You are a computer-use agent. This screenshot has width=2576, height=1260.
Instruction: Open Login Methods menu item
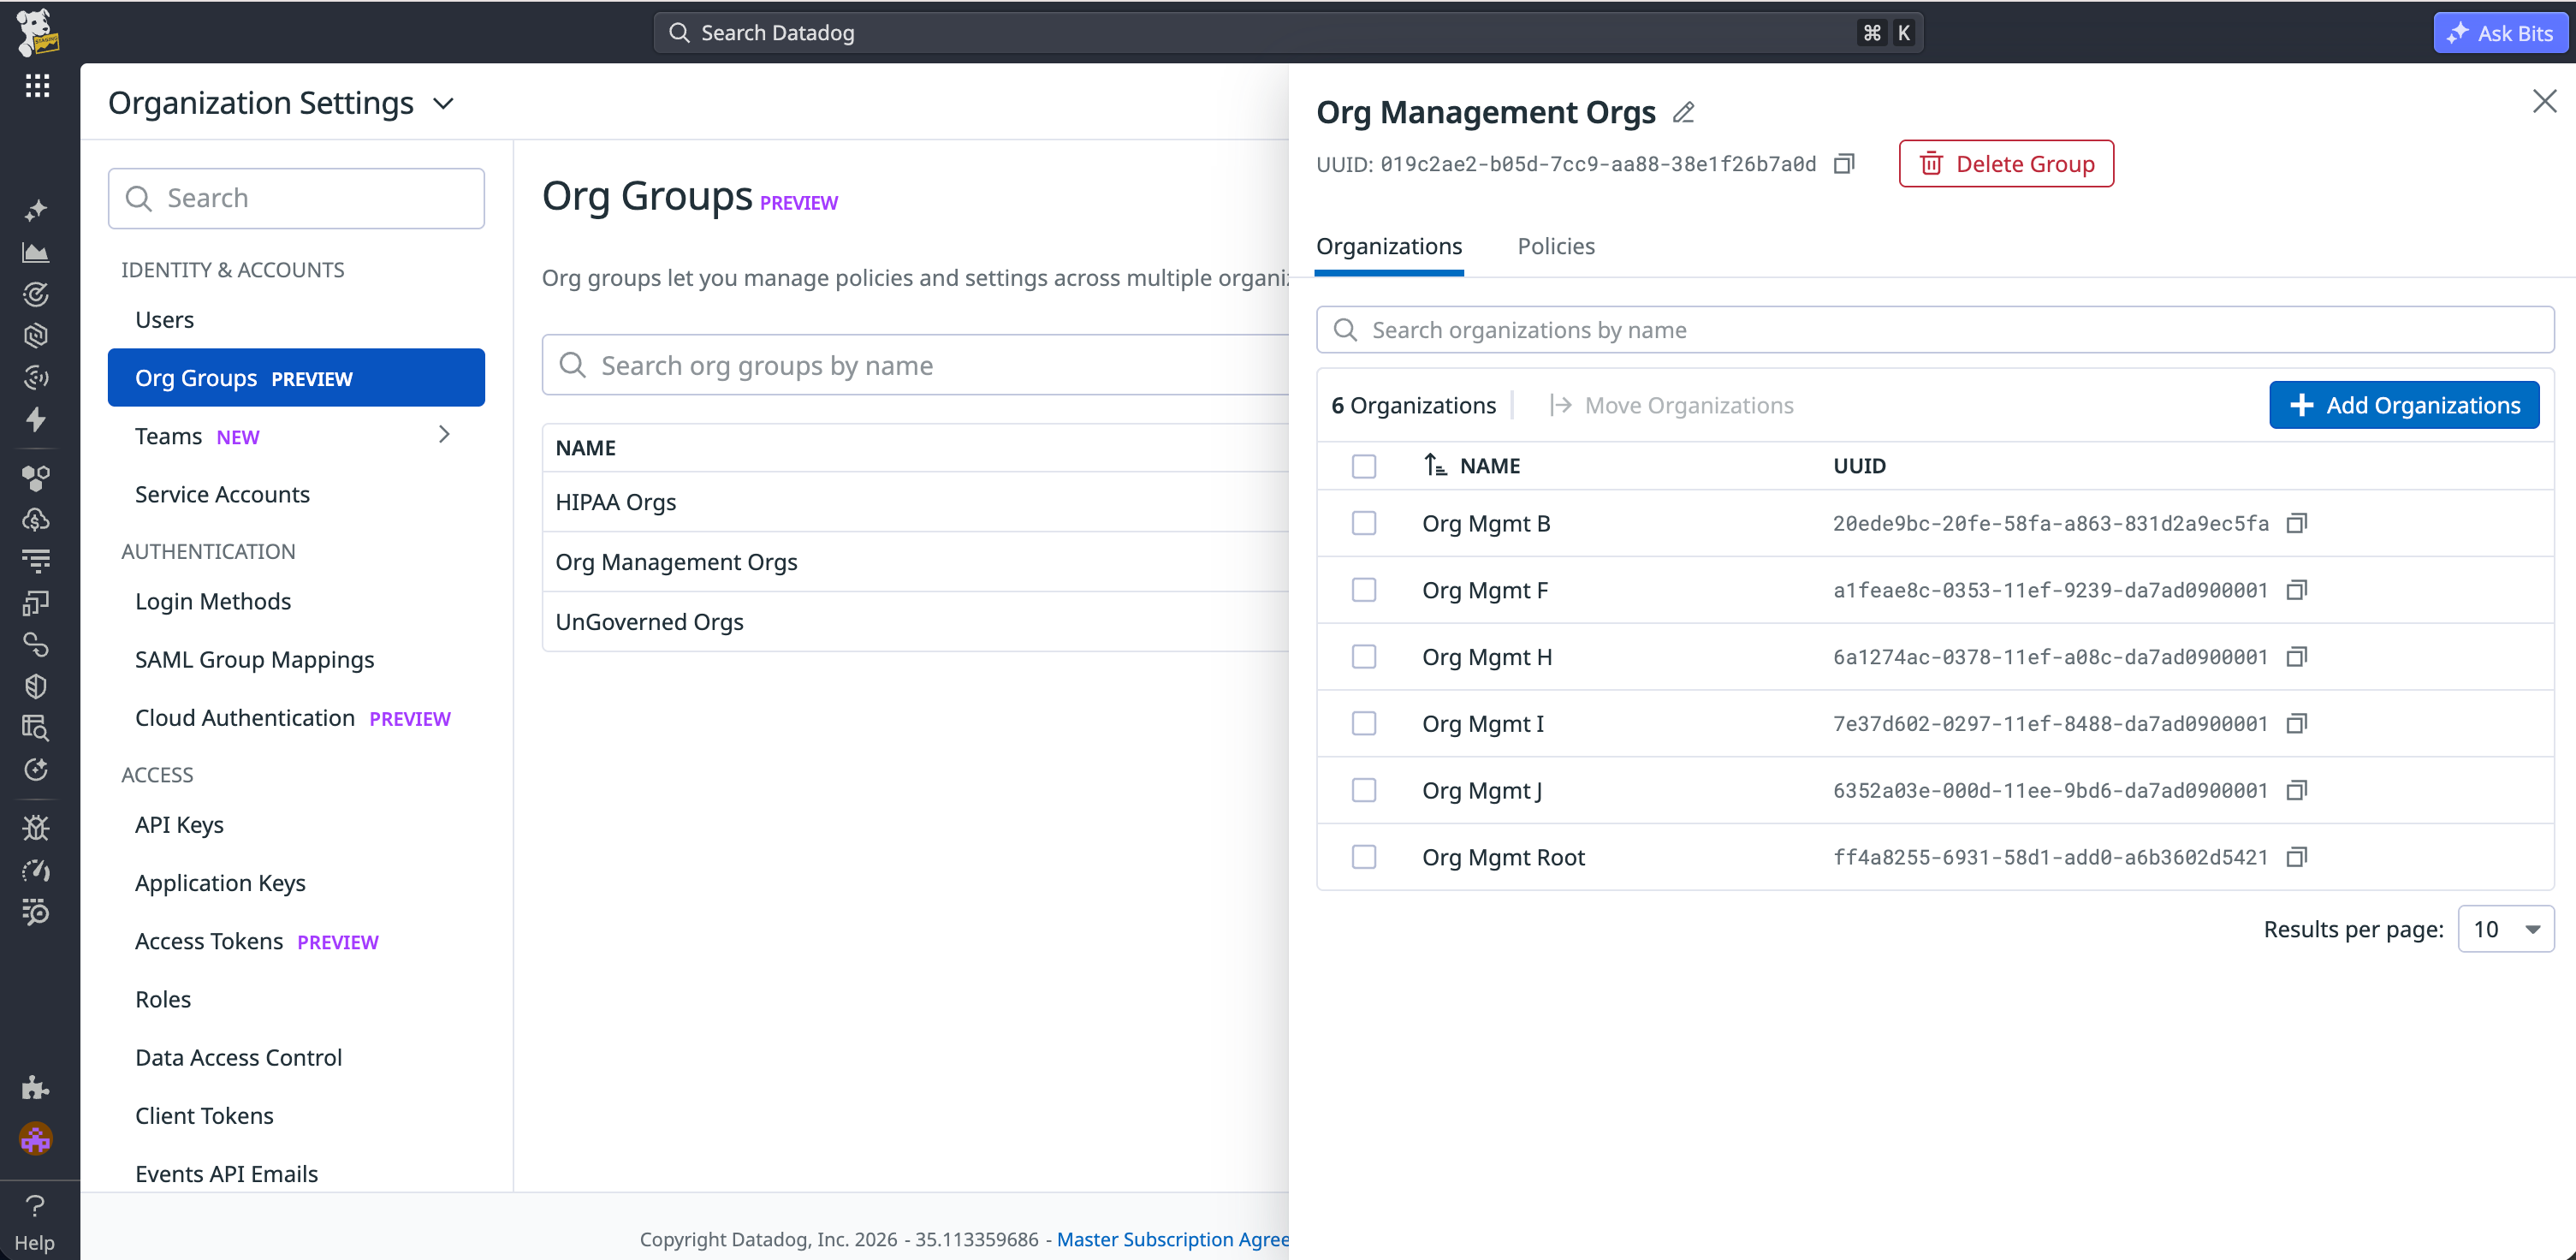[296, 601]
